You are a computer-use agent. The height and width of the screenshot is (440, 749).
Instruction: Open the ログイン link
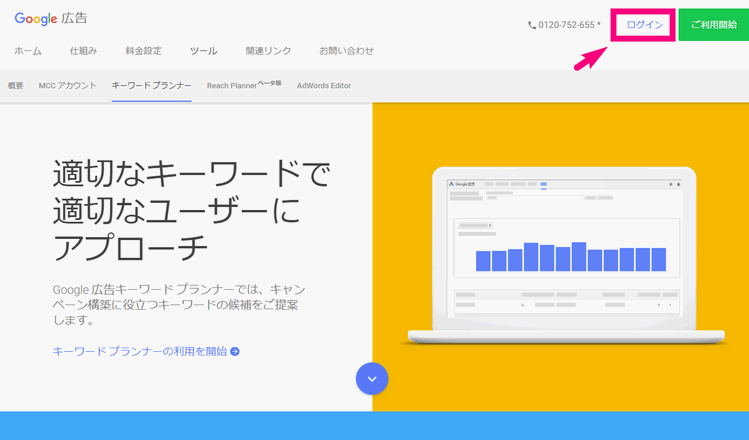pyautogui.click(x=644, y=25)
